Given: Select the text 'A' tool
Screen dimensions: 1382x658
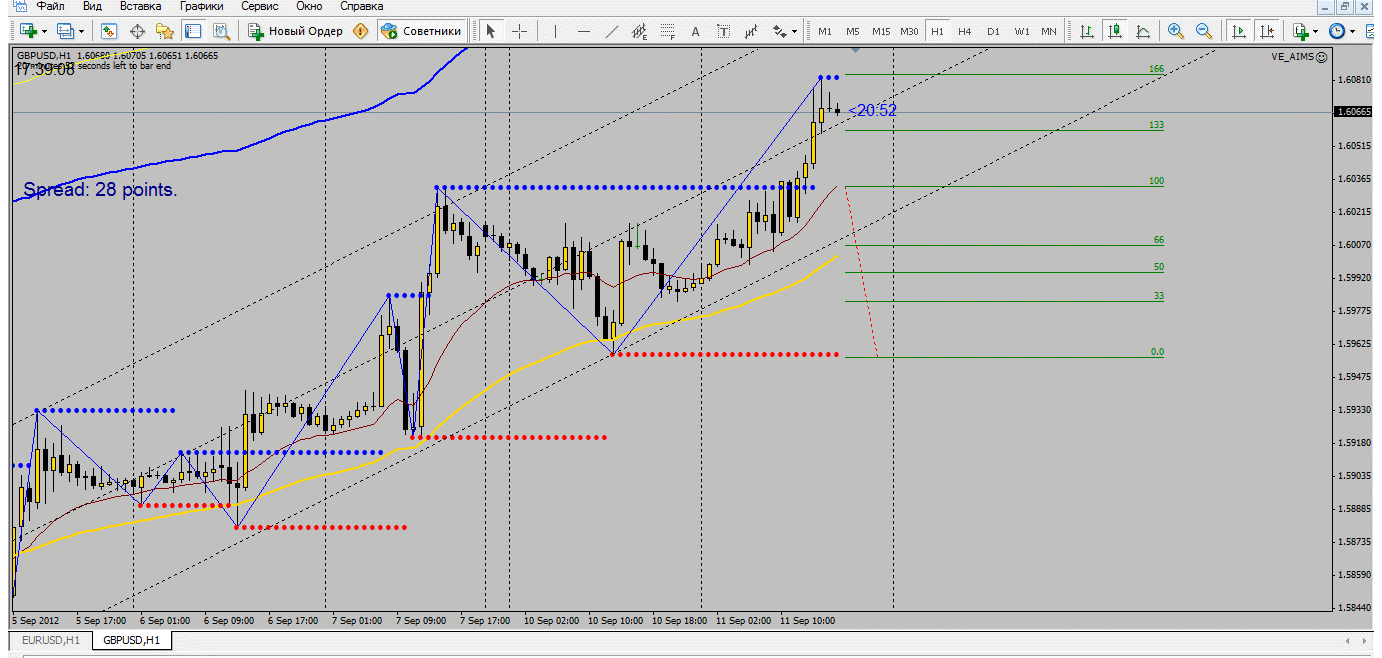Looking at the screenshot, I should click(x=696, y=31).
